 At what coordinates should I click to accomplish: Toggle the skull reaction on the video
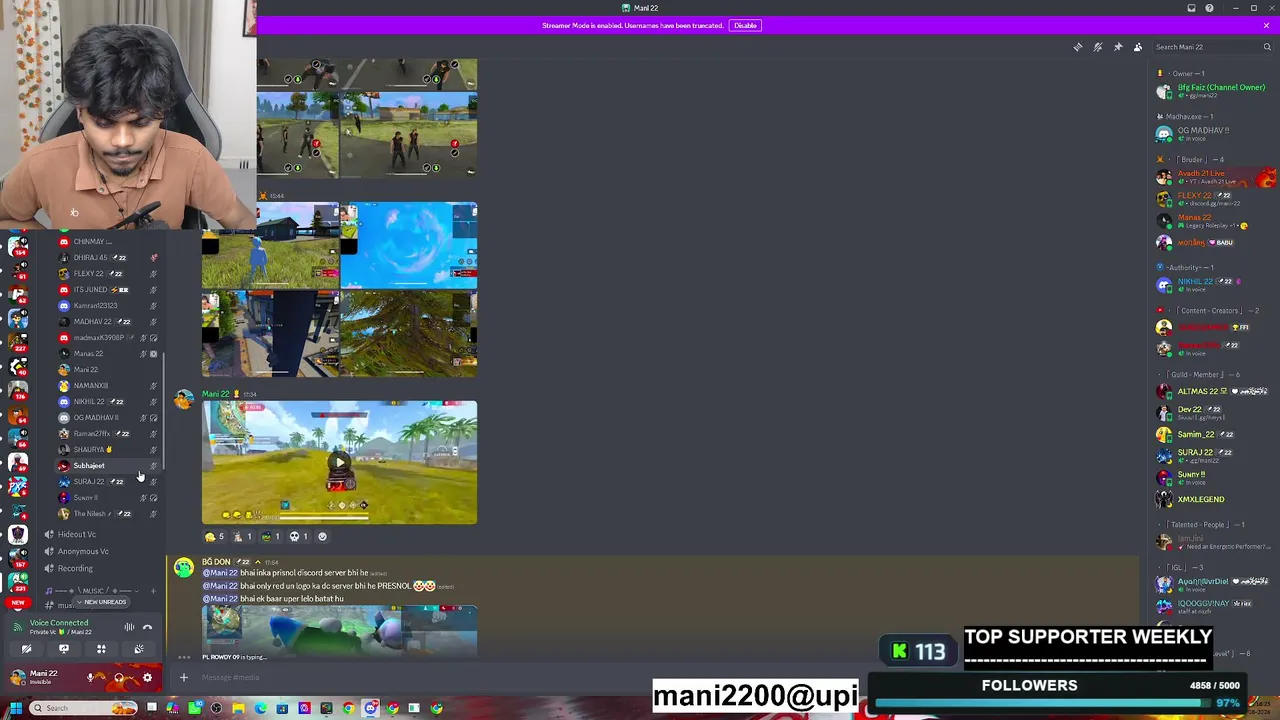pos(299,536)
